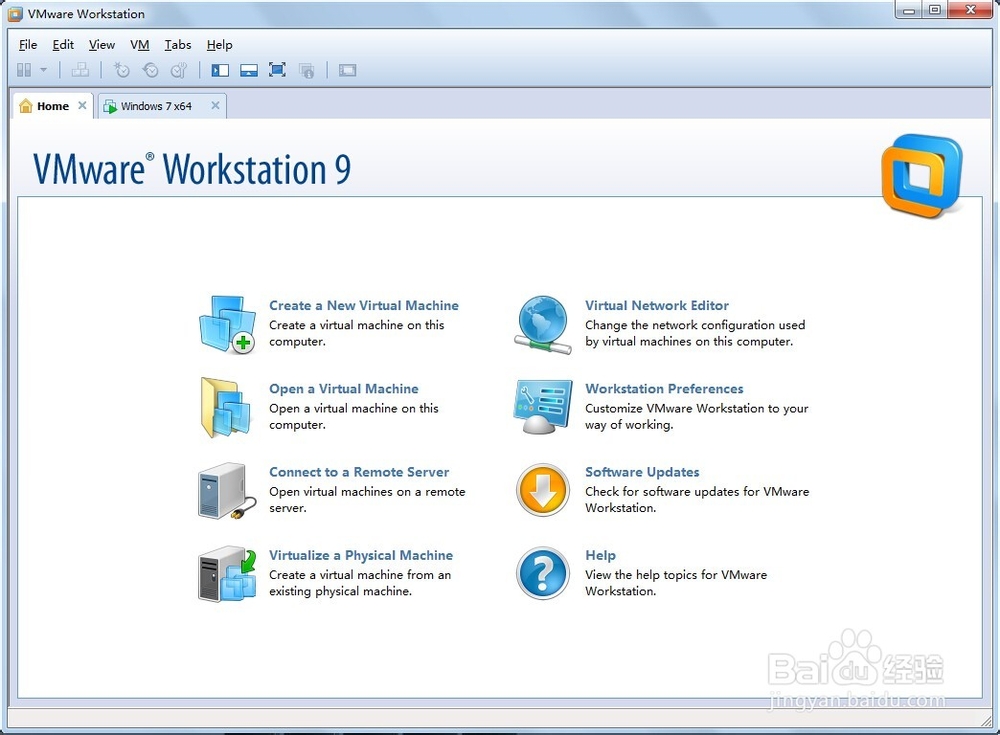Click text 'Customize VMware Workstation to your way of working.'

tap(696, 416)
